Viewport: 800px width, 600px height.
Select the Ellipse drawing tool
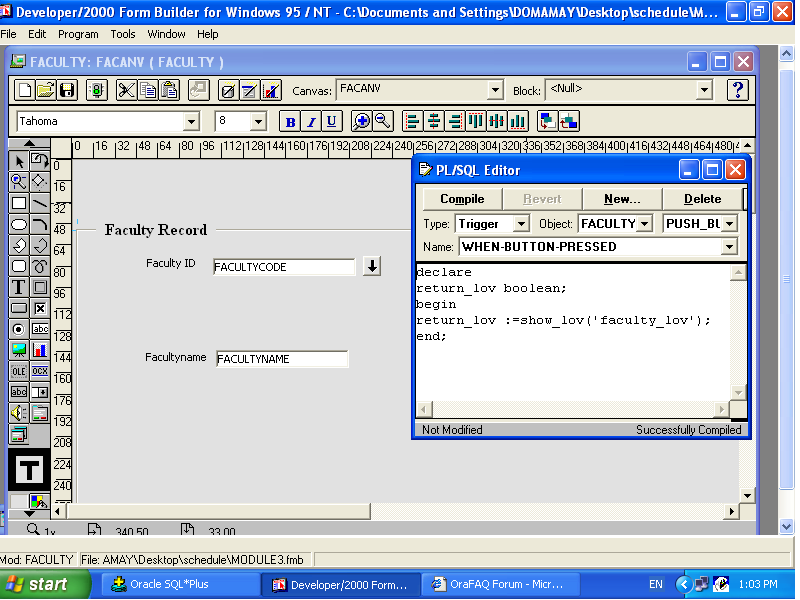click(x=18, y=224)
